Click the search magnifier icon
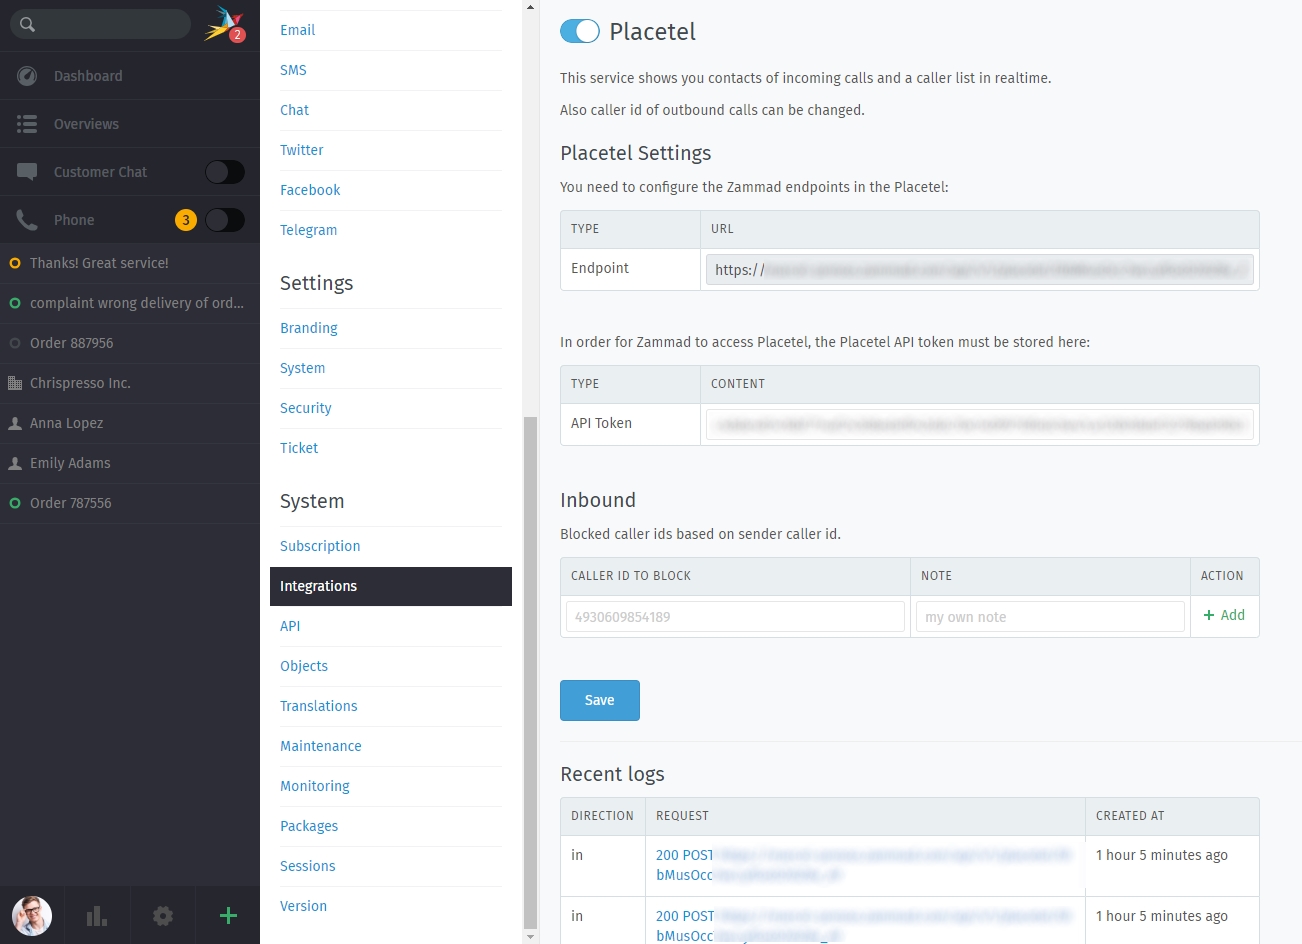Image resolution: width=1302 pixels, height=944 pixels. (27, 24)
